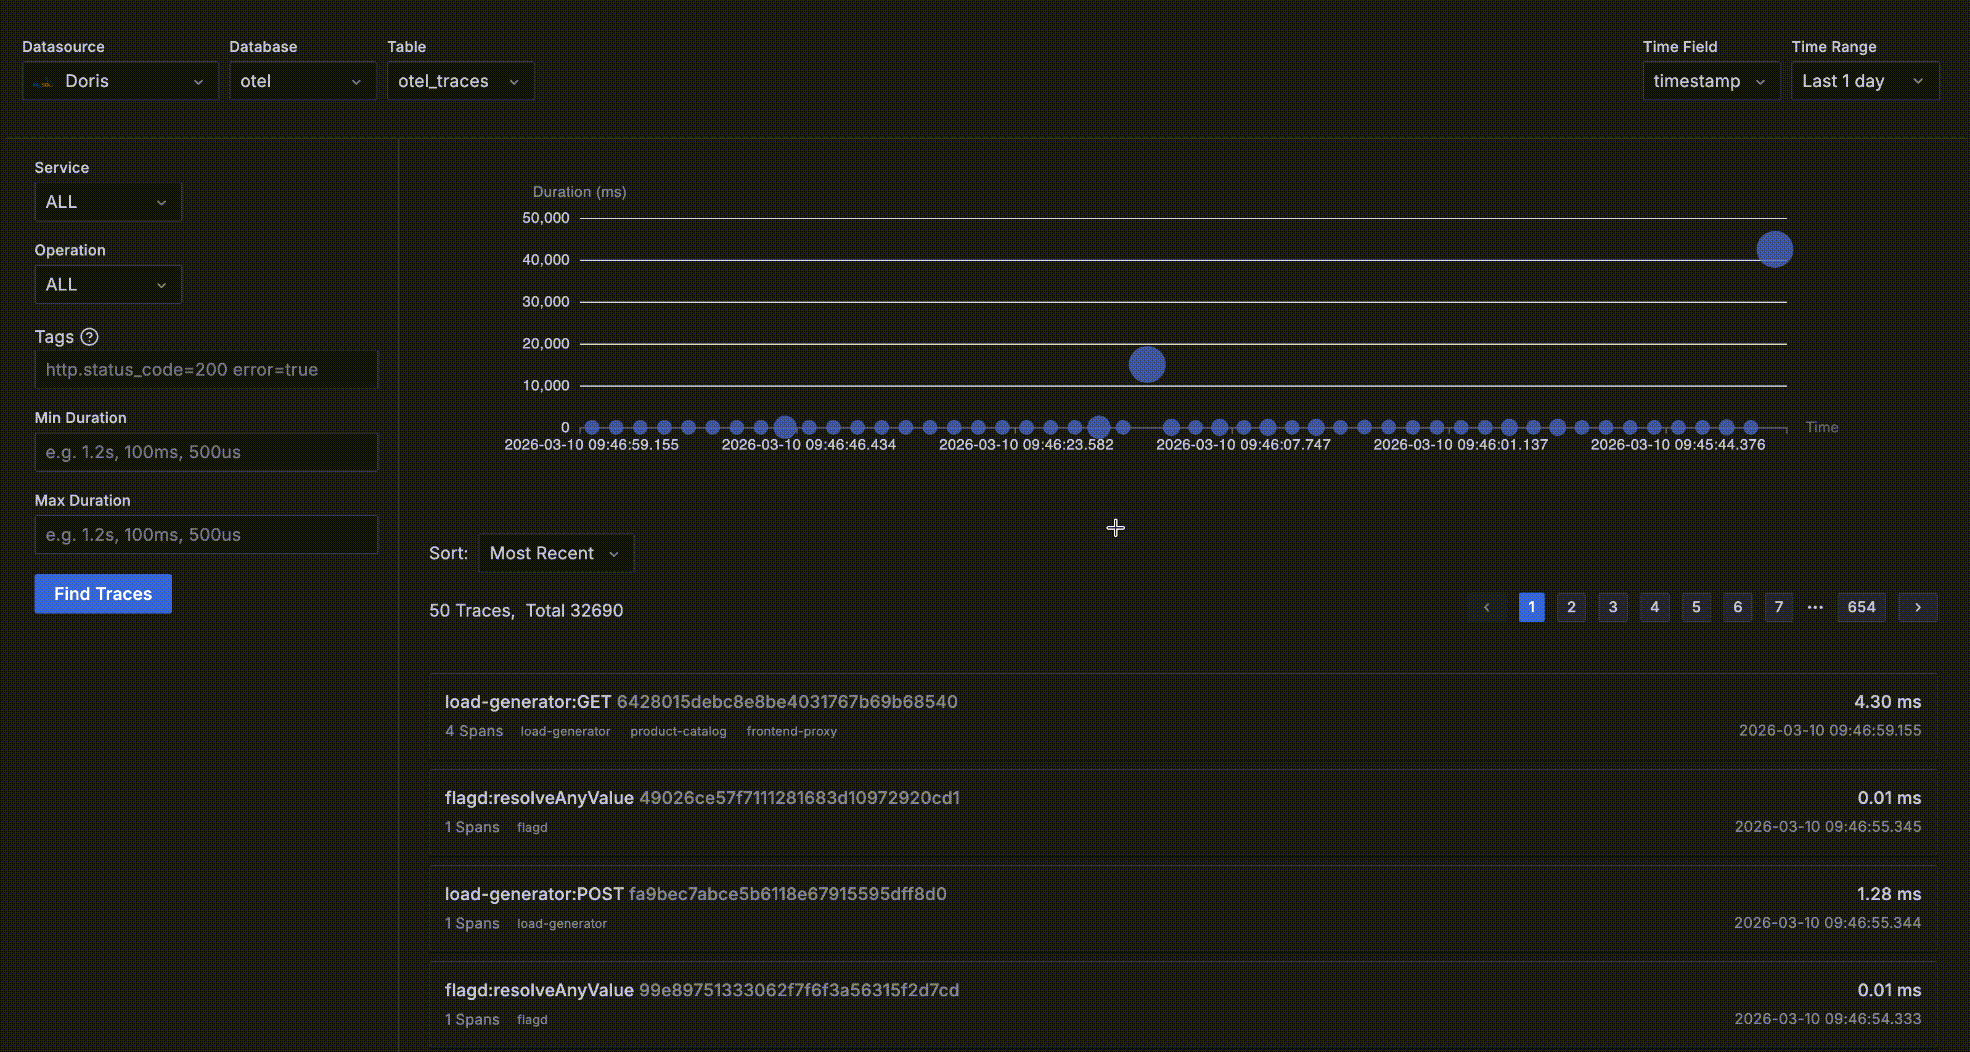Expand the Operation ALL dropdown
Image resolution: width=1970 pixels, height=1052 pixels.
click(x=108, y=285)
